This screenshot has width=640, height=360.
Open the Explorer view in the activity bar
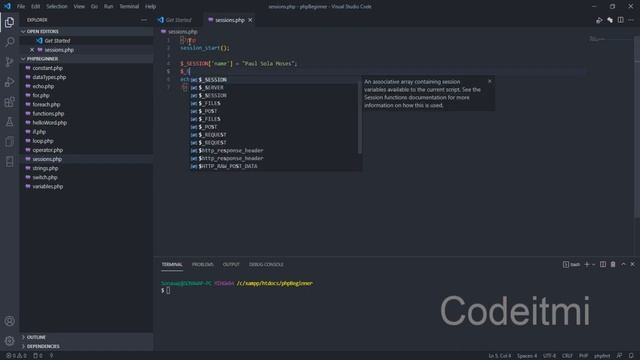pyautogui.click(x=9, y=22)
